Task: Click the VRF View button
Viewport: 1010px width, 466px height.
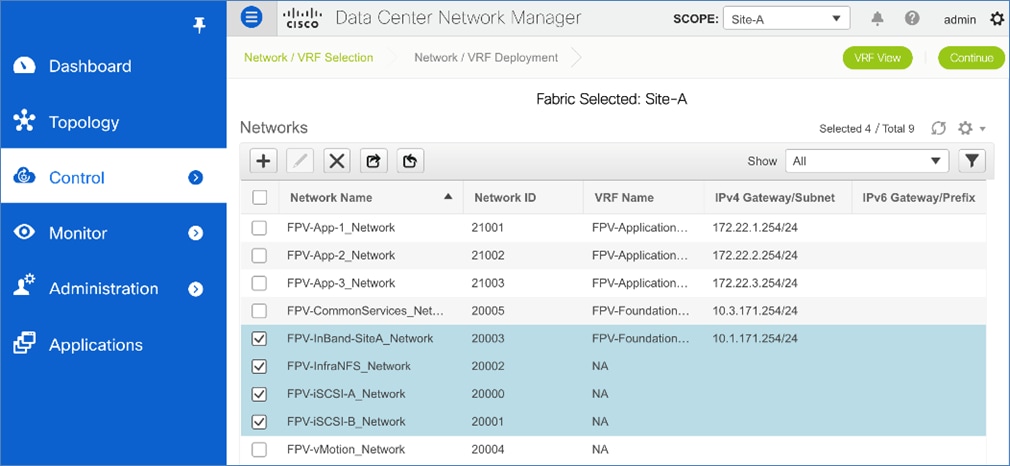Action: [x=877, y=58]
